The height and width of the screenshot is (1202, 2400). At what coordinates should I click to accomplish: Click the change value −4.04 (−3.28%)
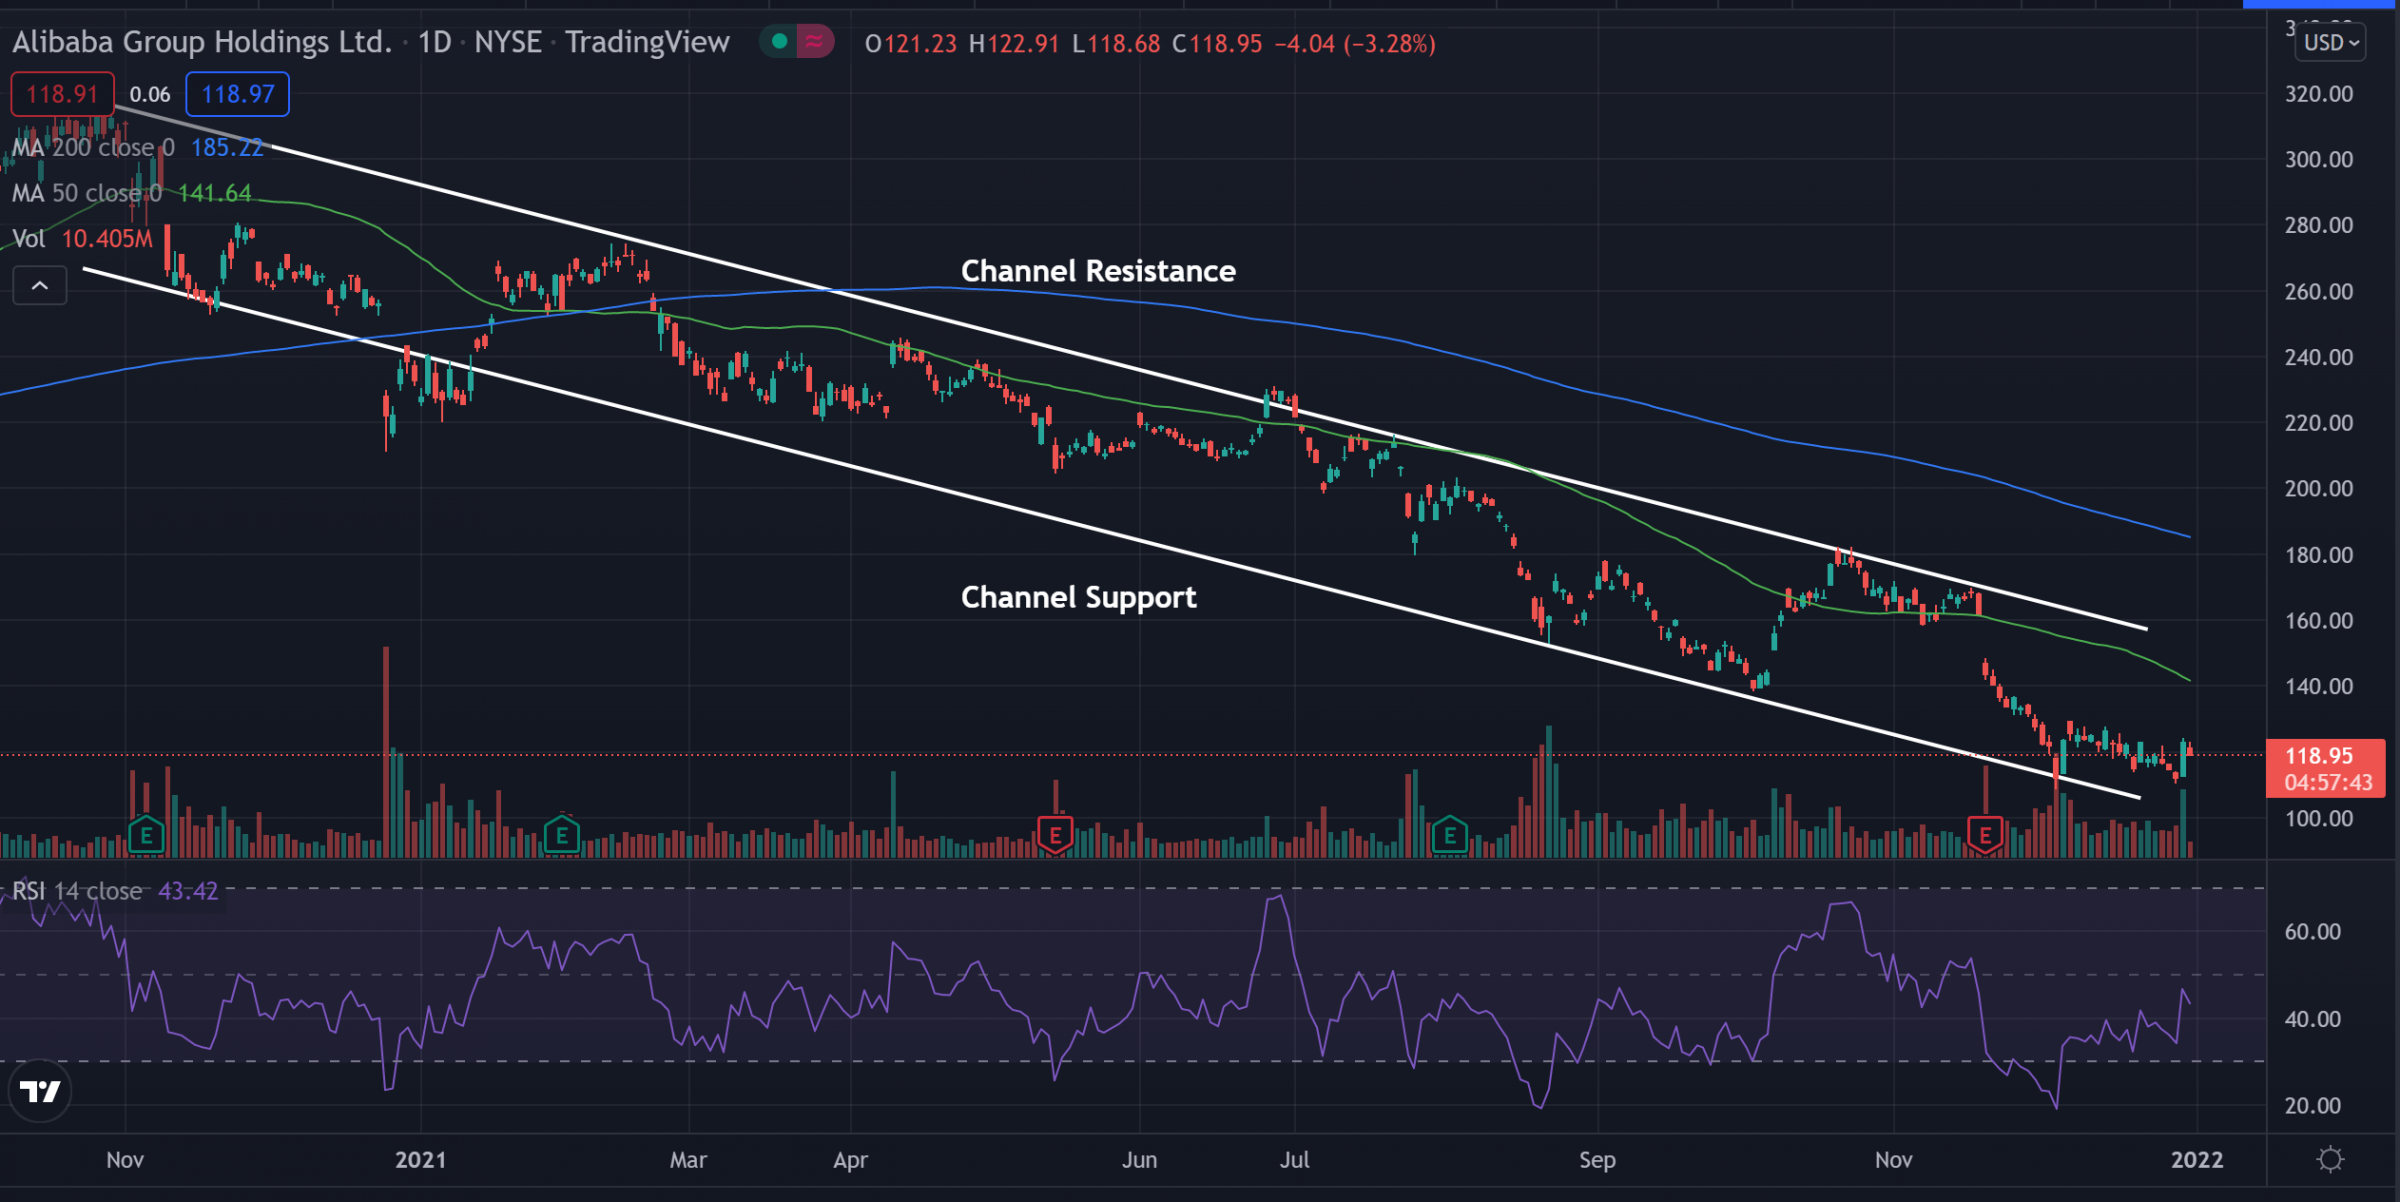(1355, 44)
